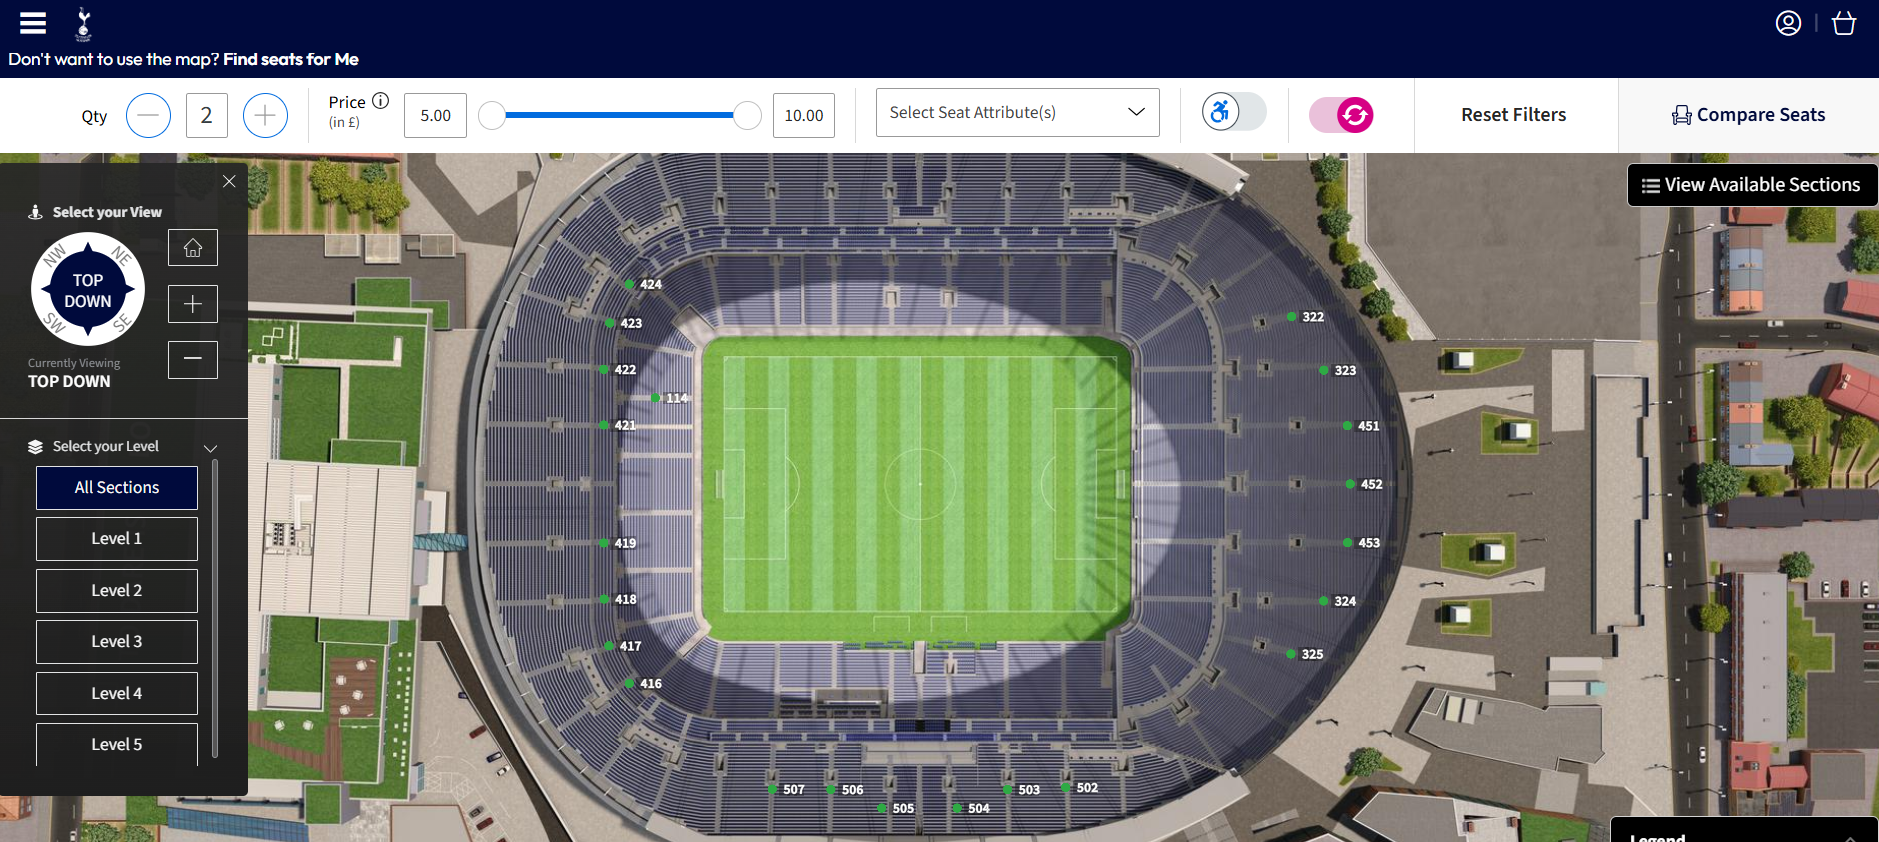Image resolution: width=1879 pixels, height=842 pixels.
Task: Open the user account icon
Action: [x=1788, y=23]
